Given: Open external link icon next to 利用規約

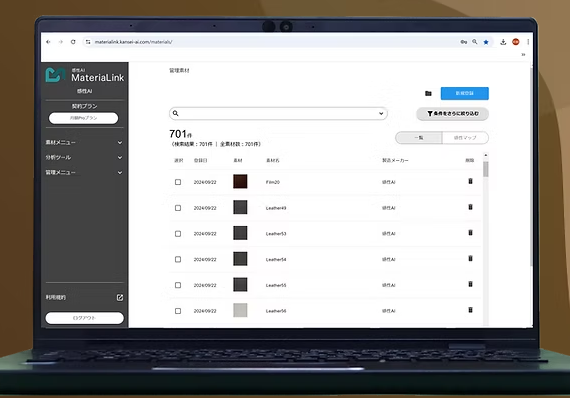Looking at the screenshot, I should 120,298.
